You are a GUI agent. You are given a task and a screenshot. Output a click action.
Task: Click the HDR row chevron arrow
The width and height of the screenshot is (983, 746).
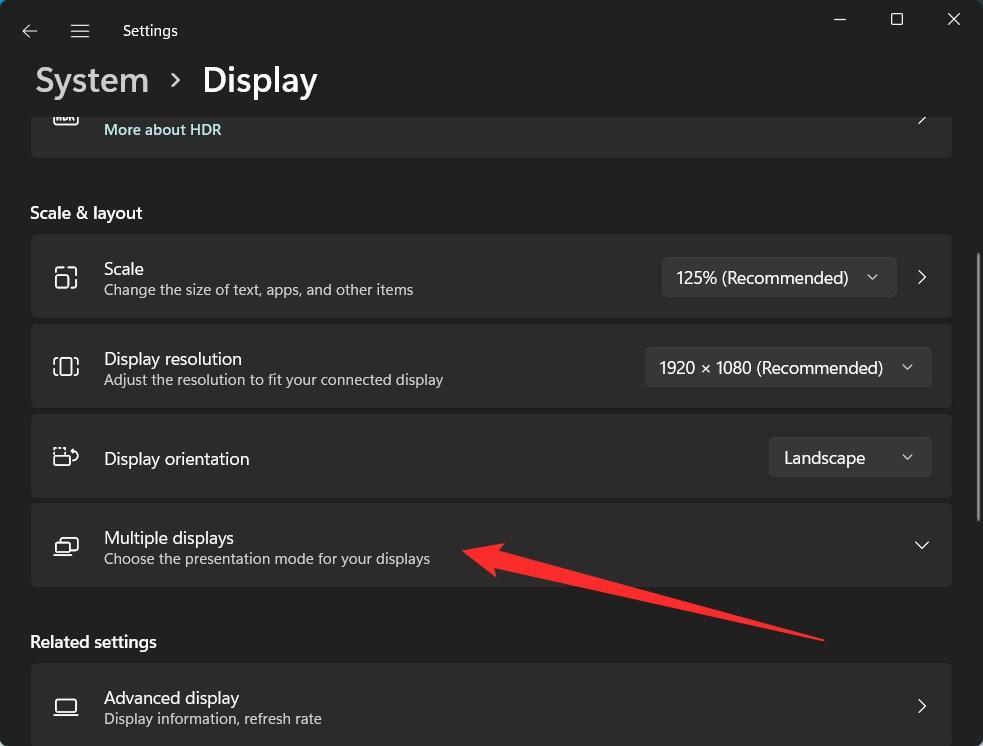pos(922,120)
